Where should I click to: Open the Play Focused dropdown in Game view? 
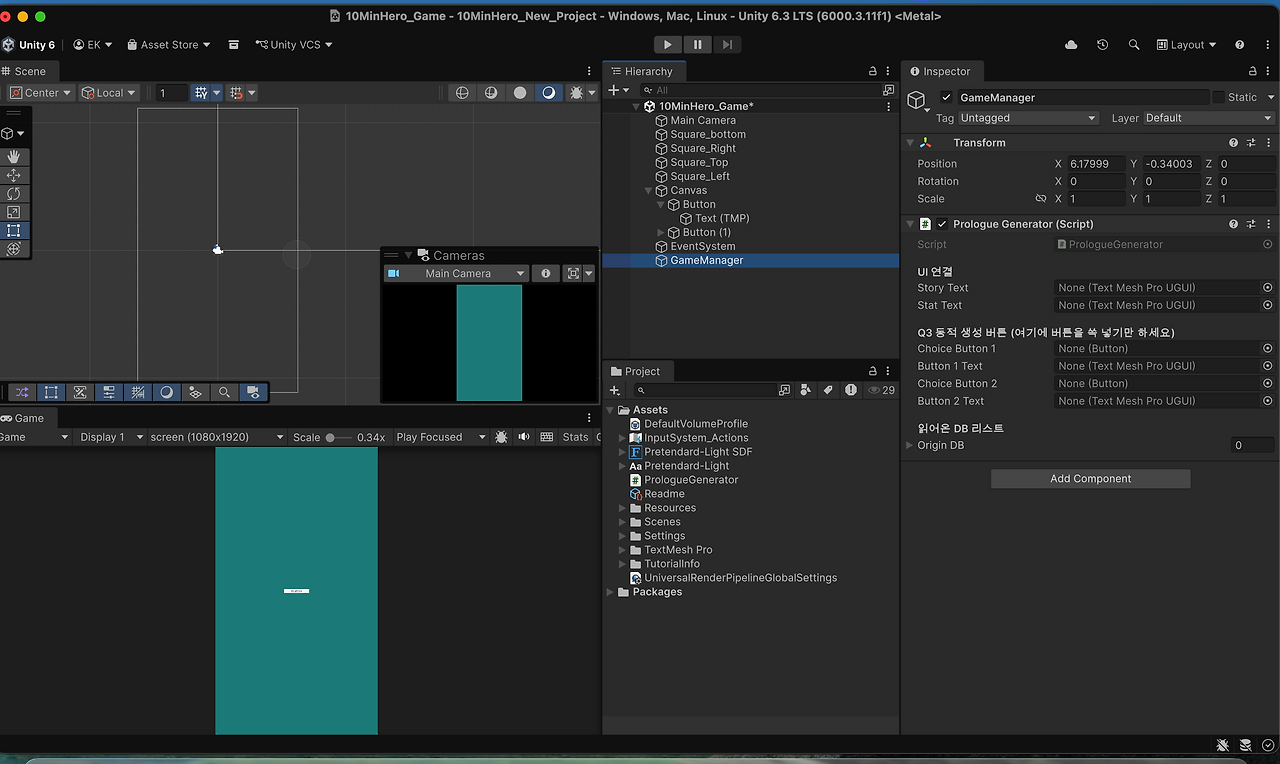[x=441, y=437]
